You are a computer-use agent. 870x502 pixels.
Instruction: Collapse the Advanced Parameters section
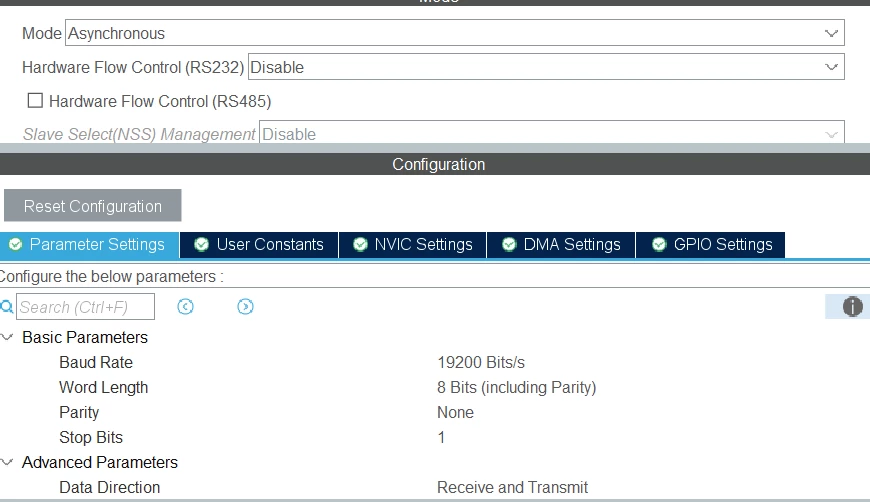7,462
